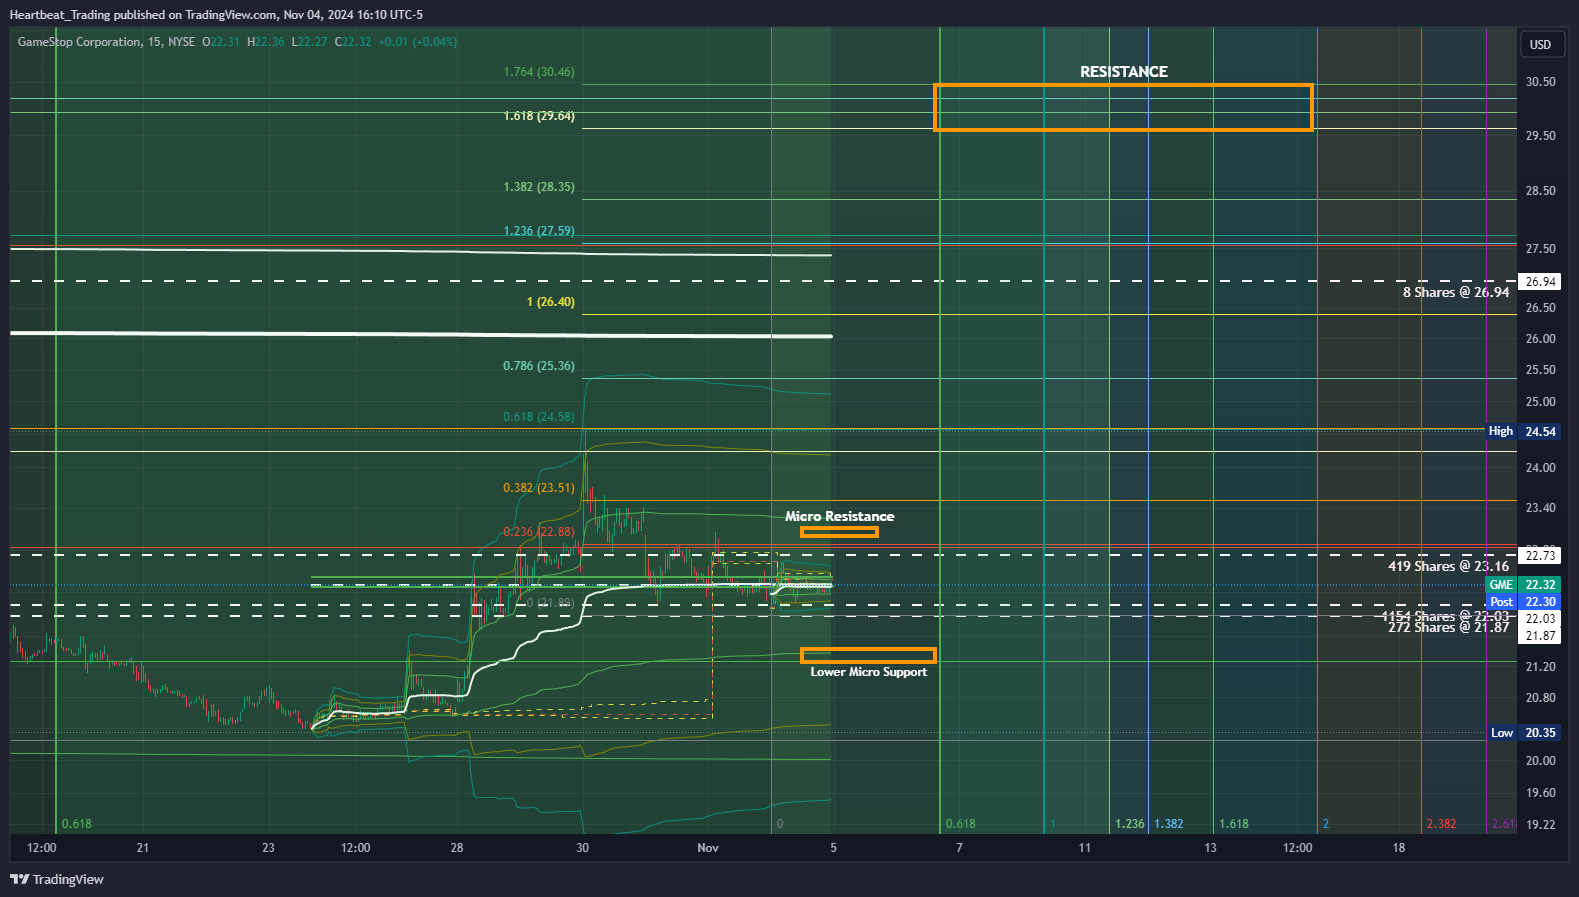Click the 0.786 (25.36) Fibonacci label
The image size is (1579, 897).
pos(539,366)
